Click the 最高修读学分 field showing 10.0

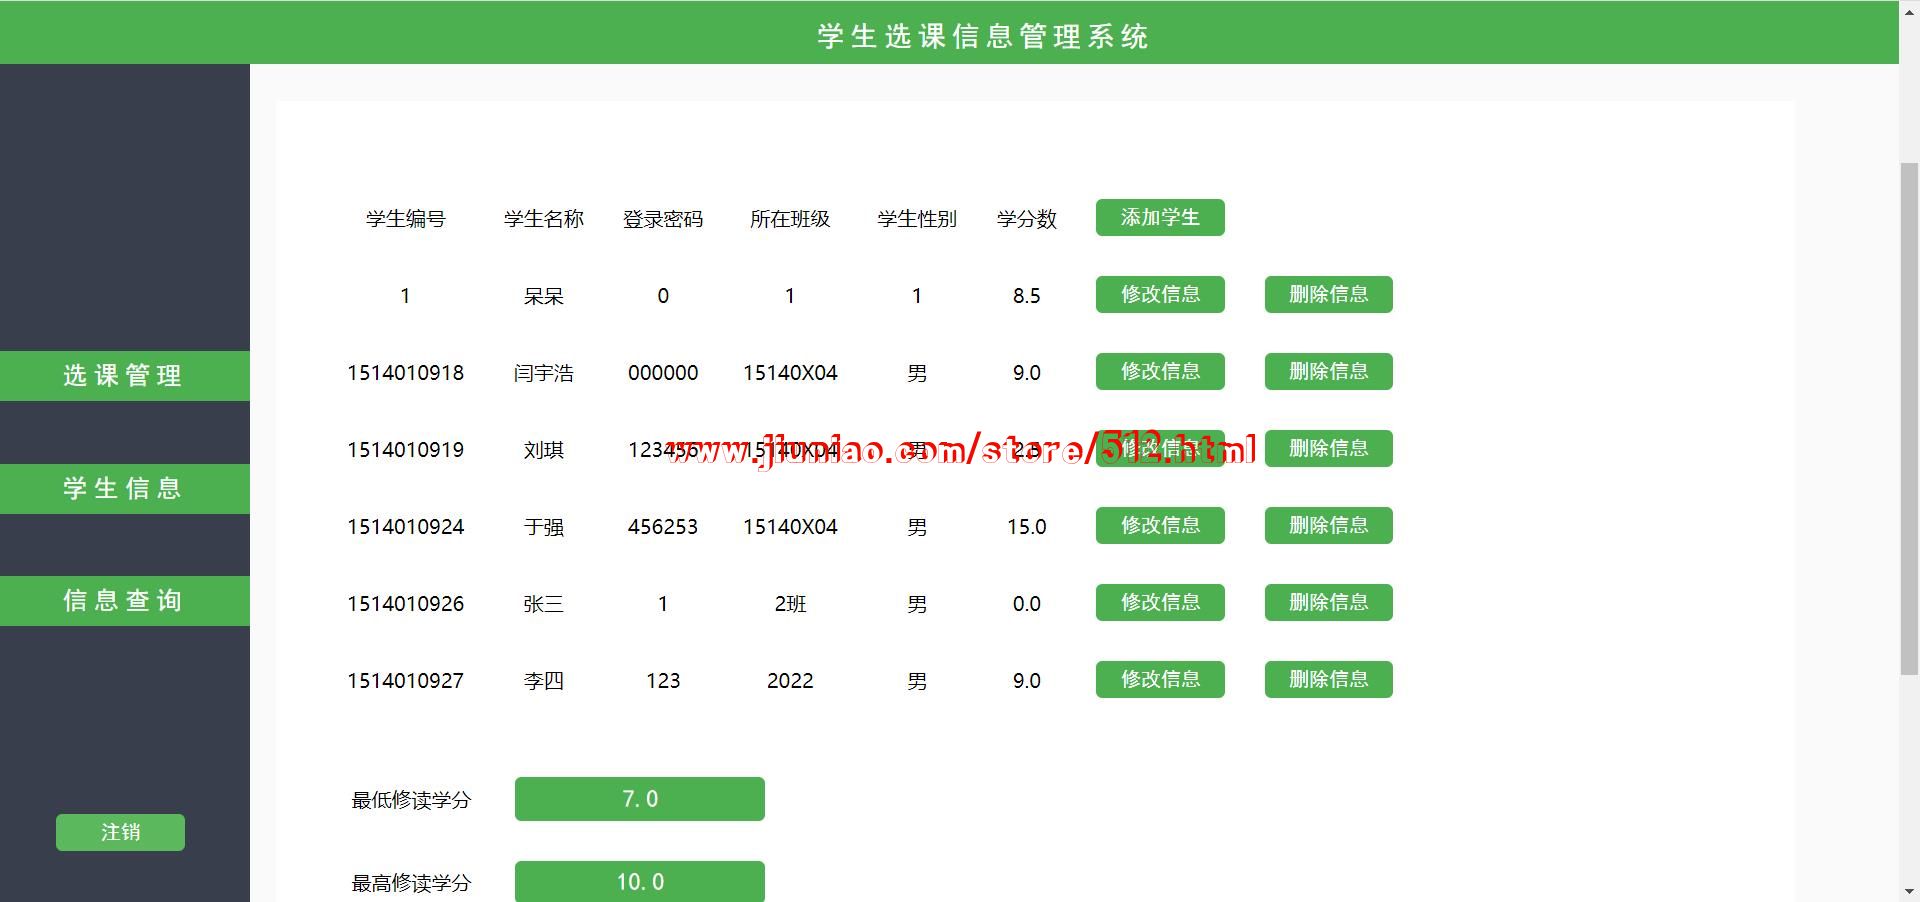pos(639,882)
